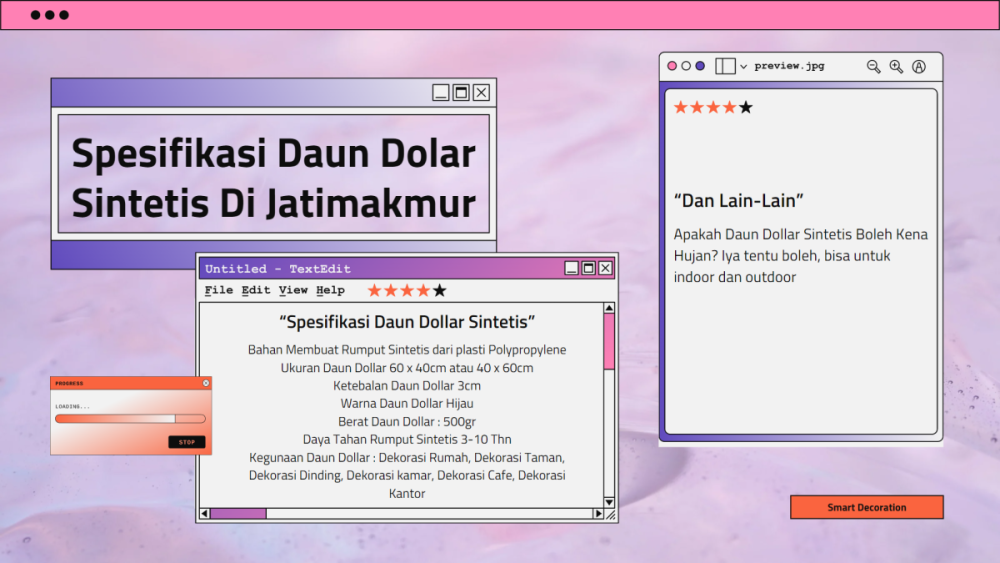
Task: Close the Spesifikasi Daun Dolar title window
Action: [482, 92]
